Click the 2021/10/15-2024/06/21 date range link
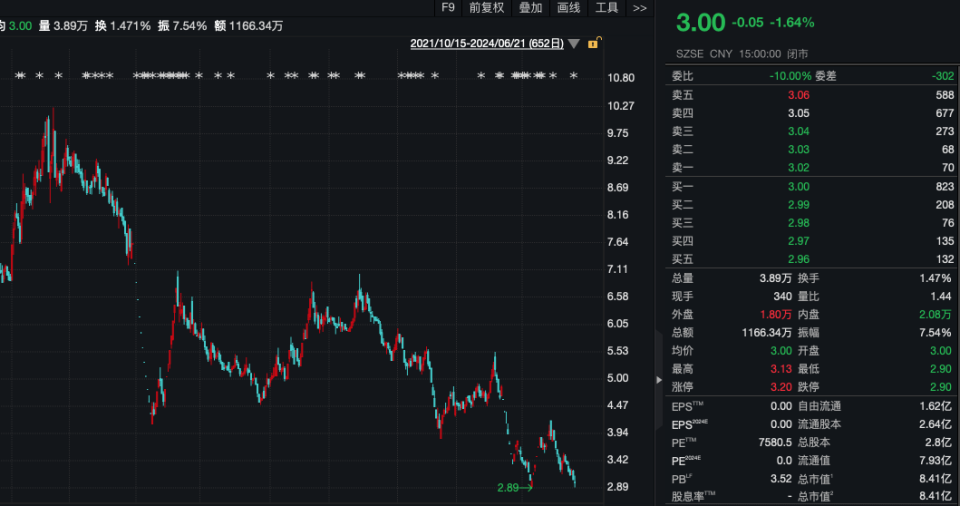Viewport: 960px width, 506px height. pyautogui.click(x=487, y=44)
